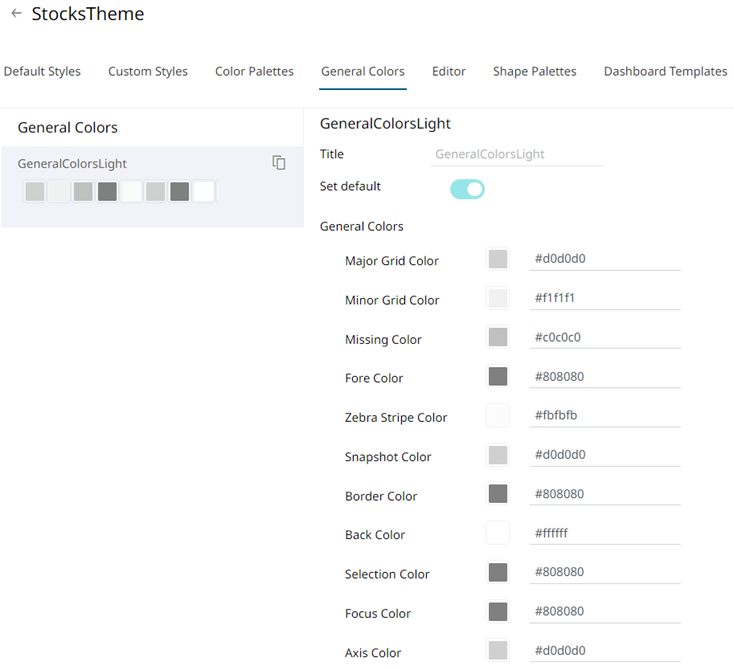Open the Fore Color swatch picker
Viewport: 734px width, 670px height.
point(498,377)
